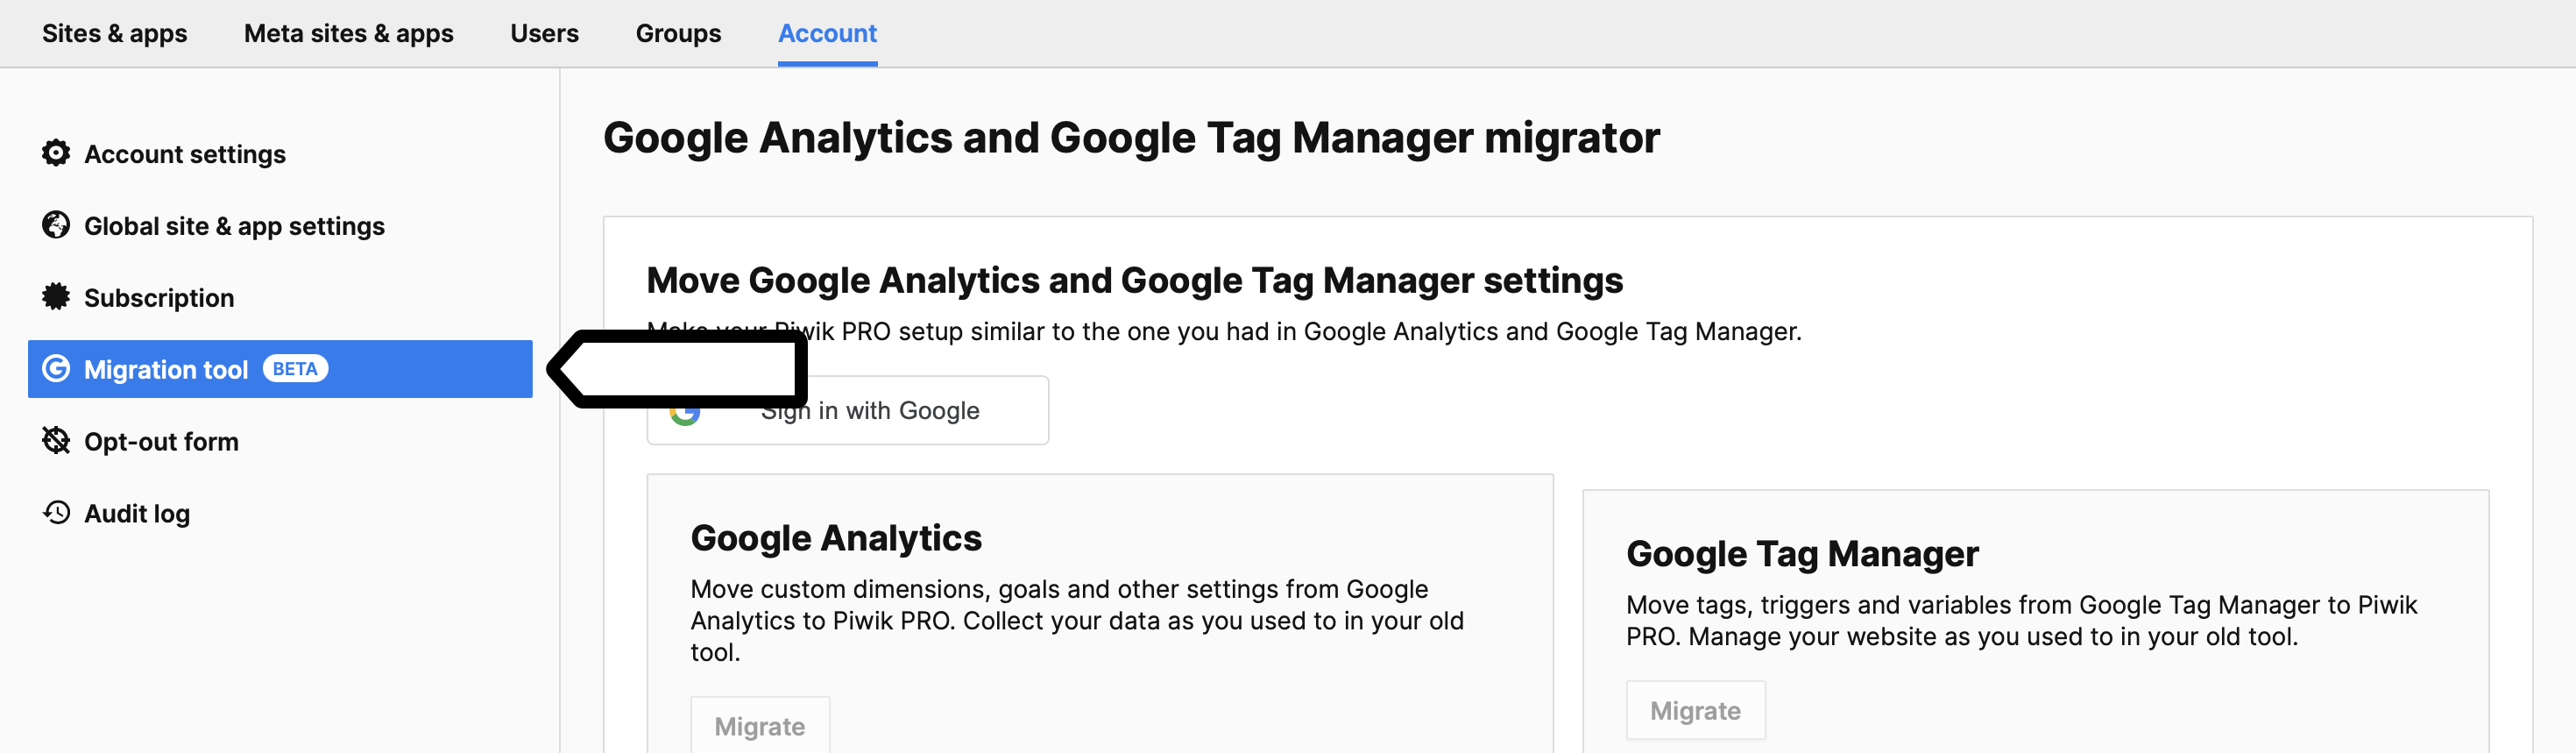Click Migrate under Google Tag Manager
The width and height of the screenshot is (2576, 753).
[1696, 710]
